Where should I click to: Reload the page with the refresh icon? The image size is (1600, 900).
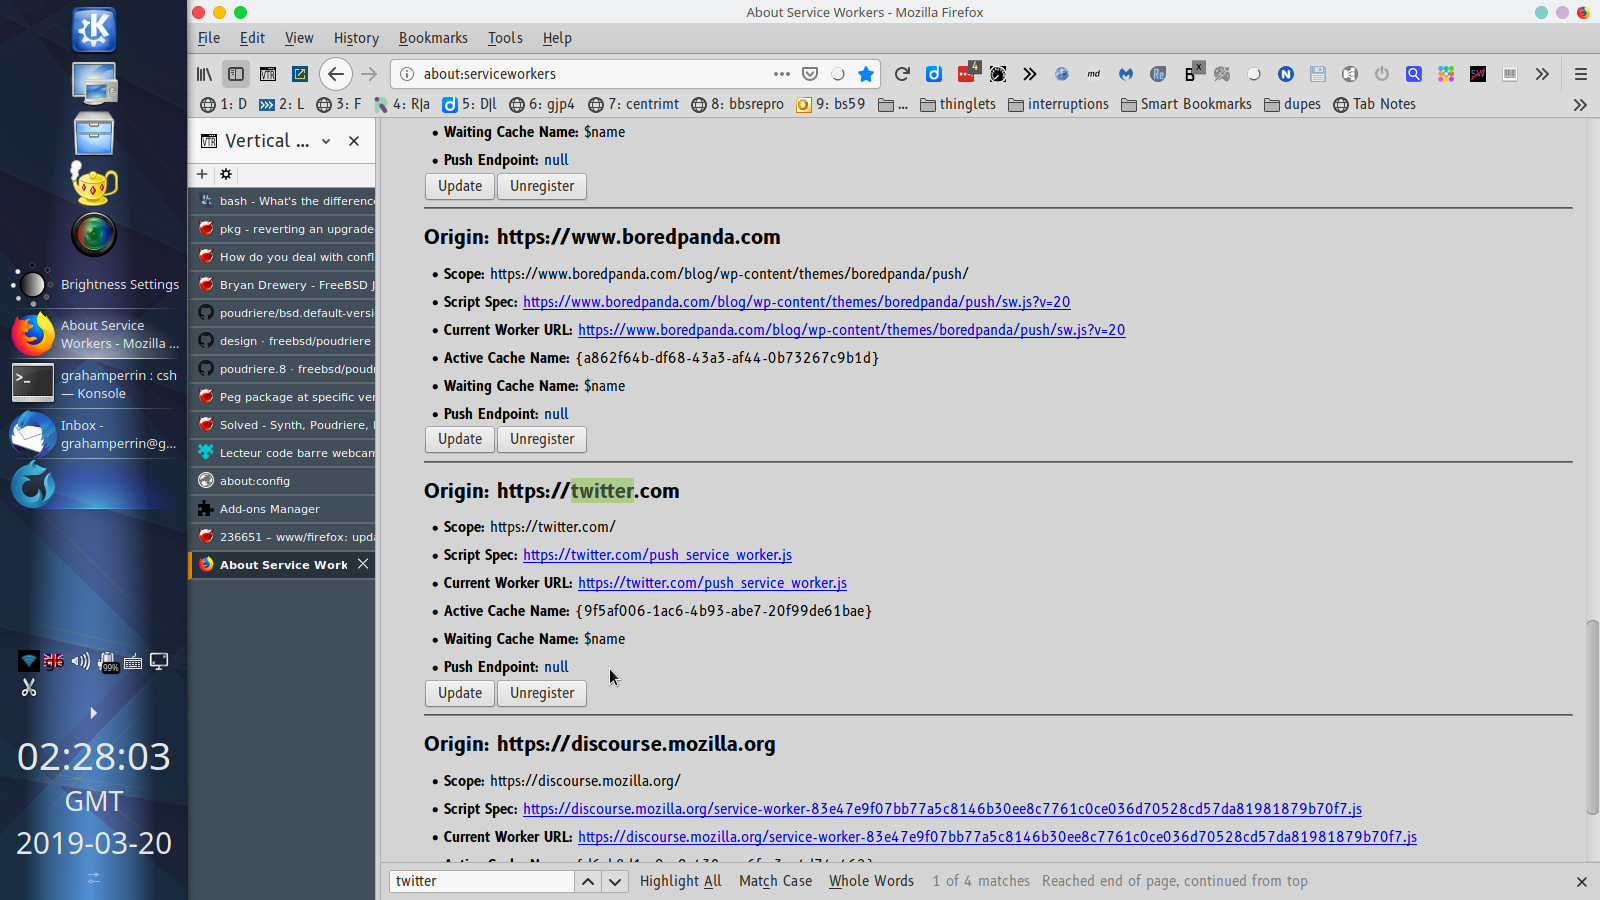(x=902, y=73)
